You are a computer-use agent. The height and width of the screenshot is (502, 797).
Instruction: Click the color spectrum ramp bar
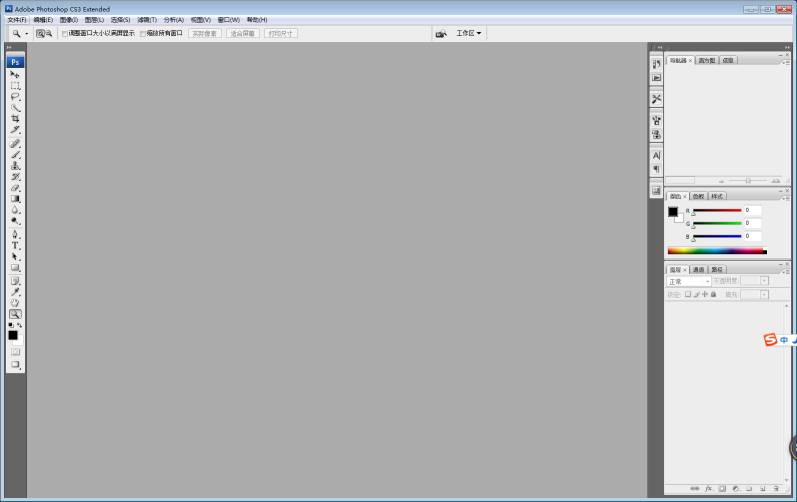[715, 250]
